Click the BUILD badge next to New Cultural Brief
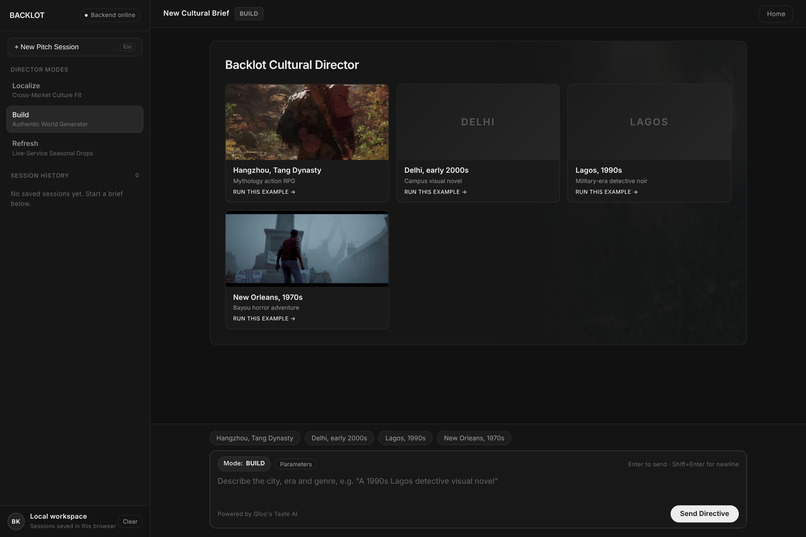Image resolution: width=806 pixels, height=537 pixels. (249, 14)
